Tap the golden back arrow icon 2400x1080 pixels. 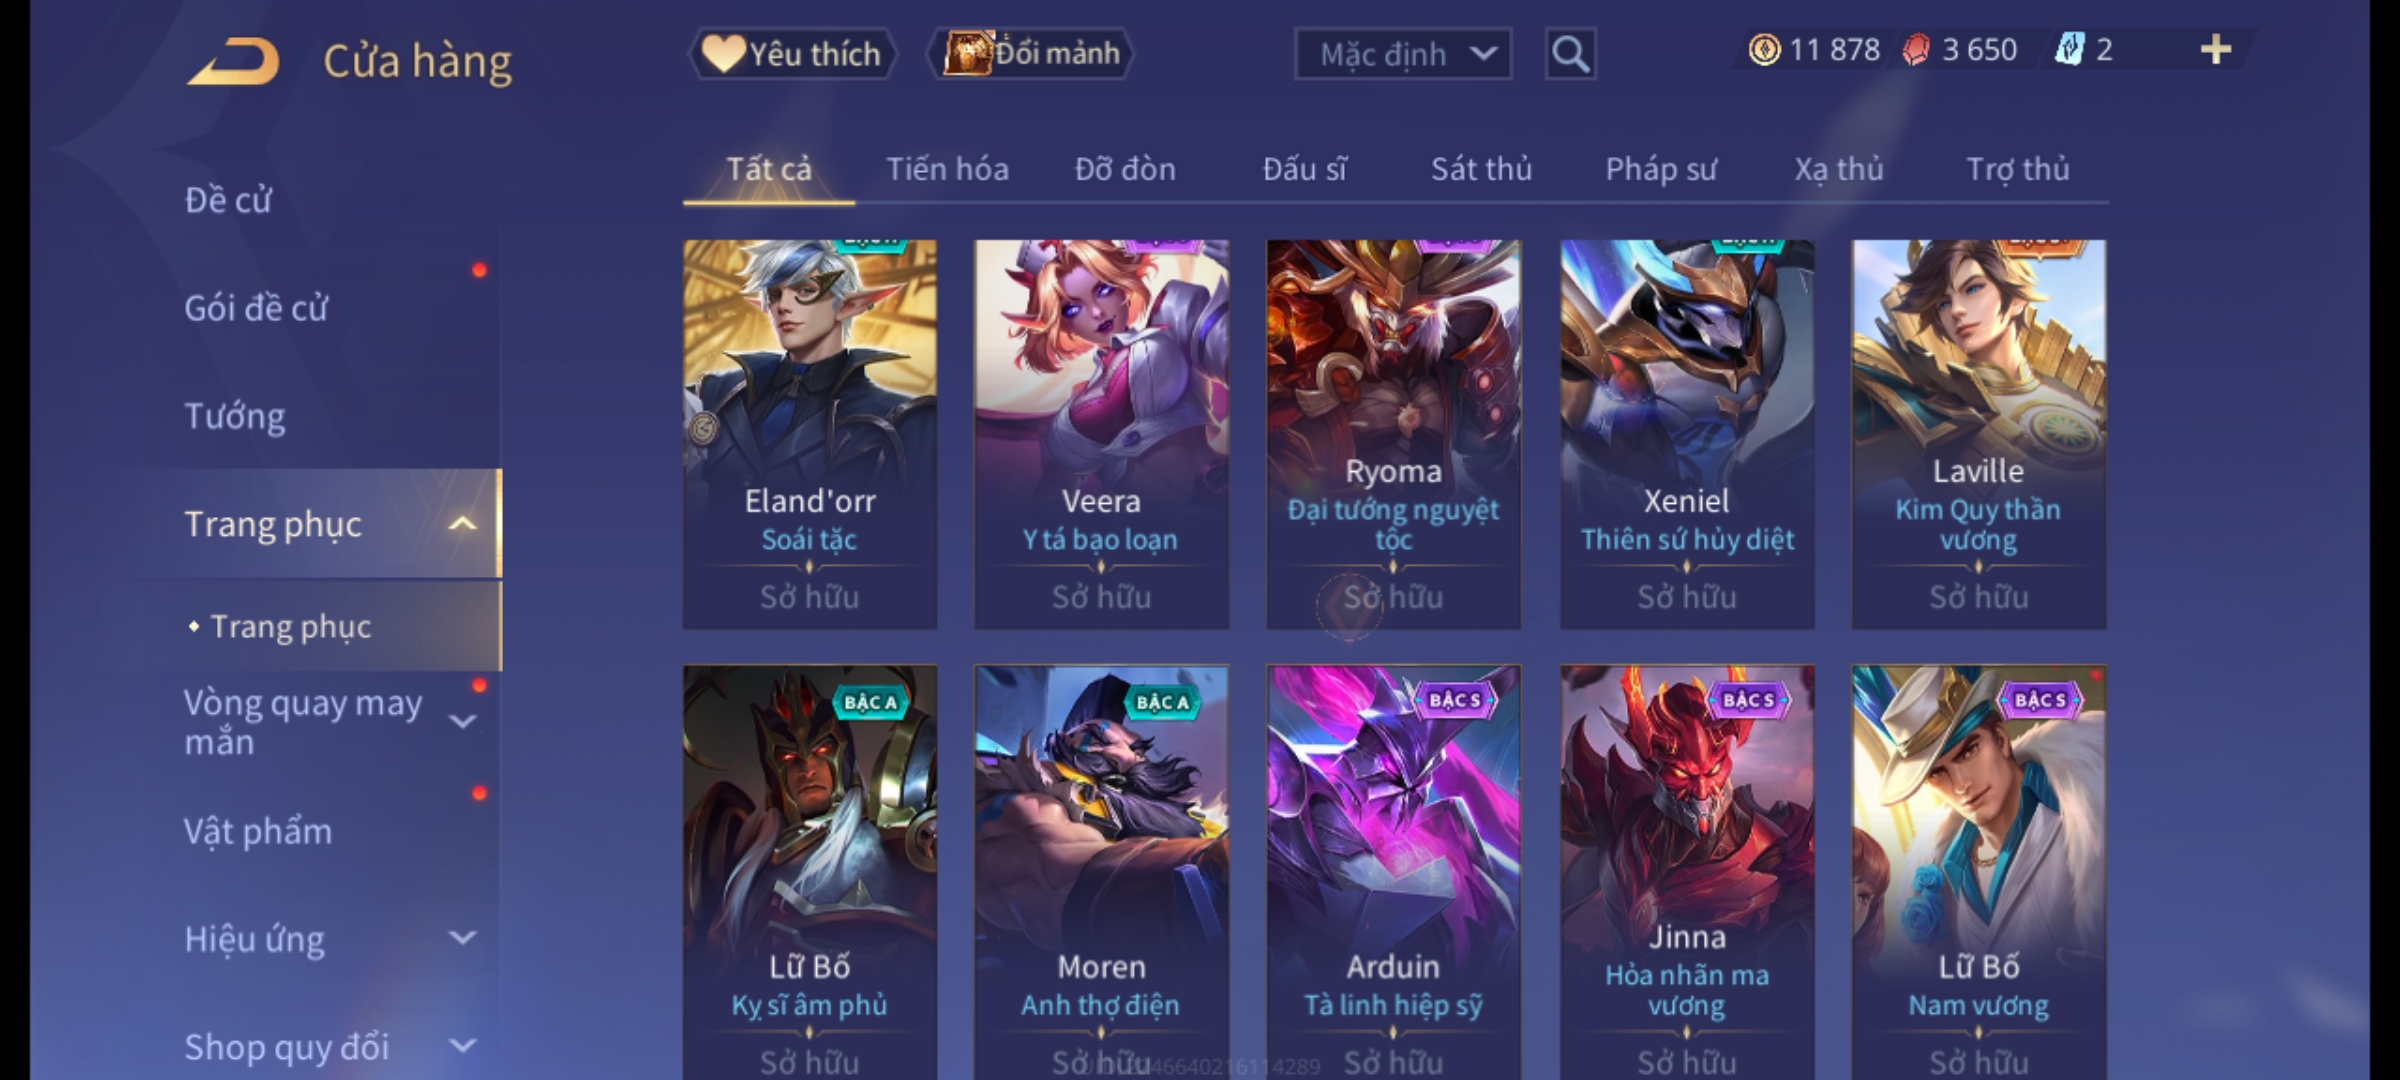[232, 62]
